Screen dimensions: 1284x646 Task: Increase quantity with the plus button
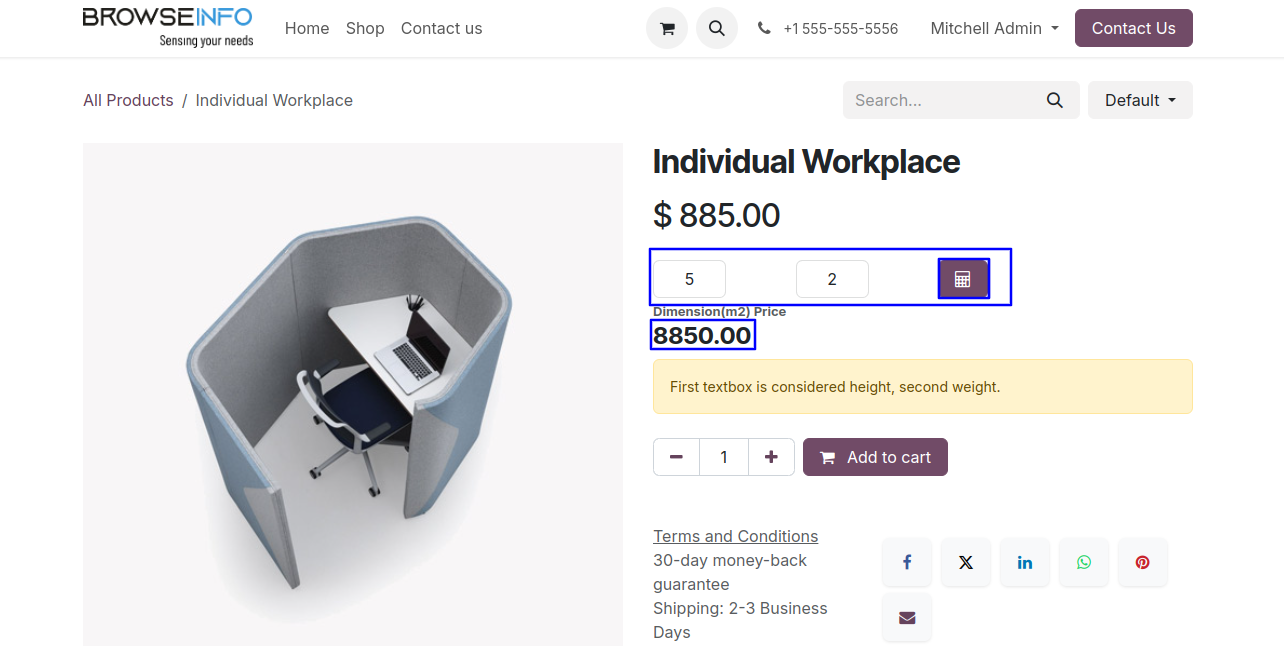pyautogui.click(x=771, y=457)
